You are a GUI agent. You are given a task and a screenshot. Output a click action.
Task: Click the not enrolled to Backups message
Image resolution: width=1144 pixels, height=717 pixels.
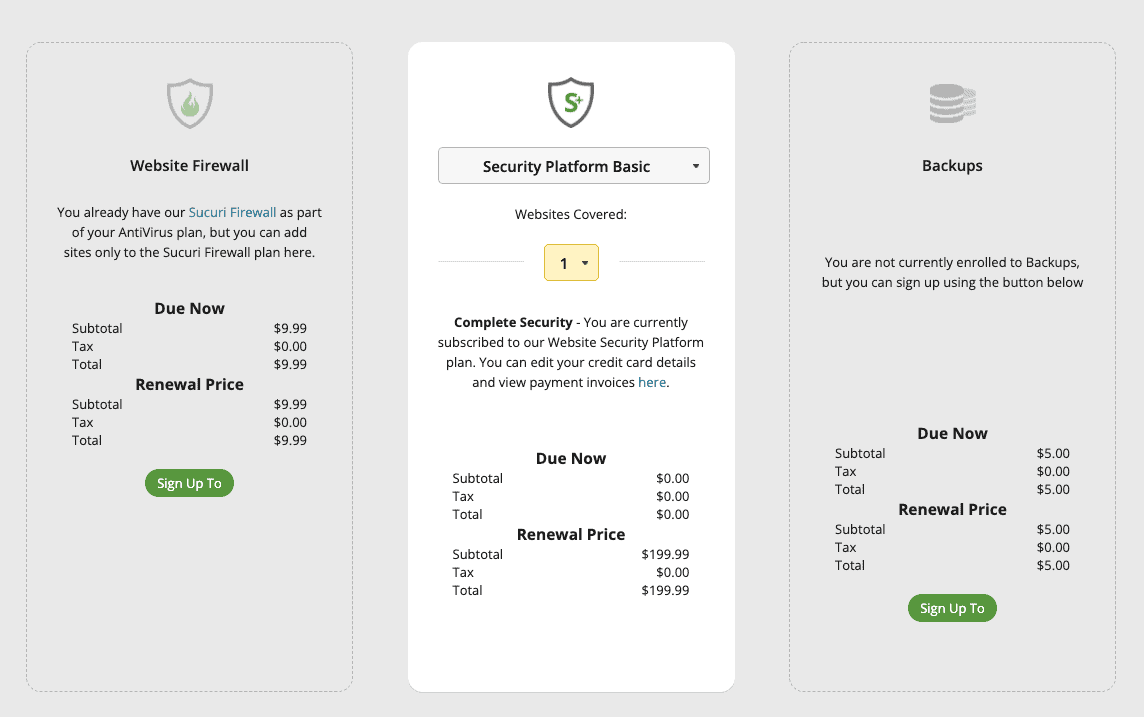[x=952, y=272]
